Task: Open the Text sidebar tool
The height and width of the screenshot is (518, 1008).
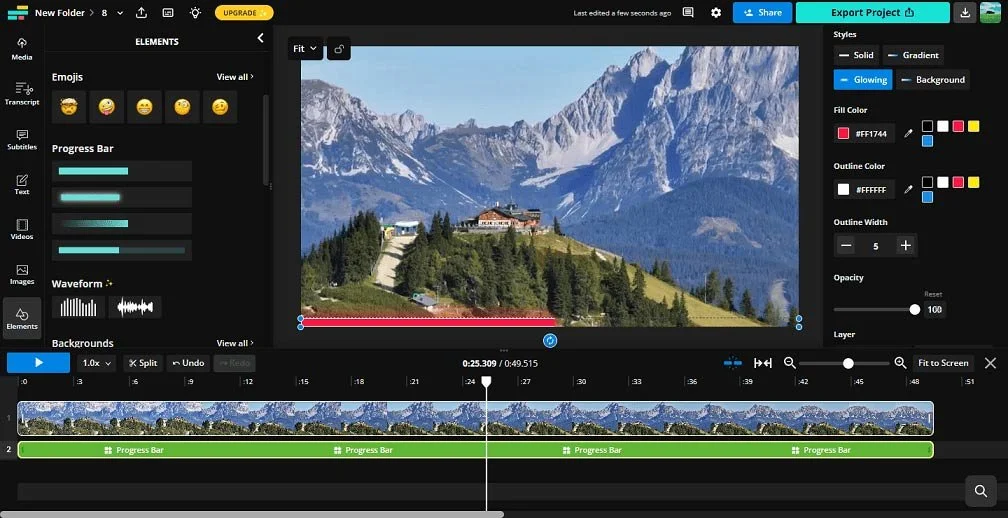Action: pos(22,184)
